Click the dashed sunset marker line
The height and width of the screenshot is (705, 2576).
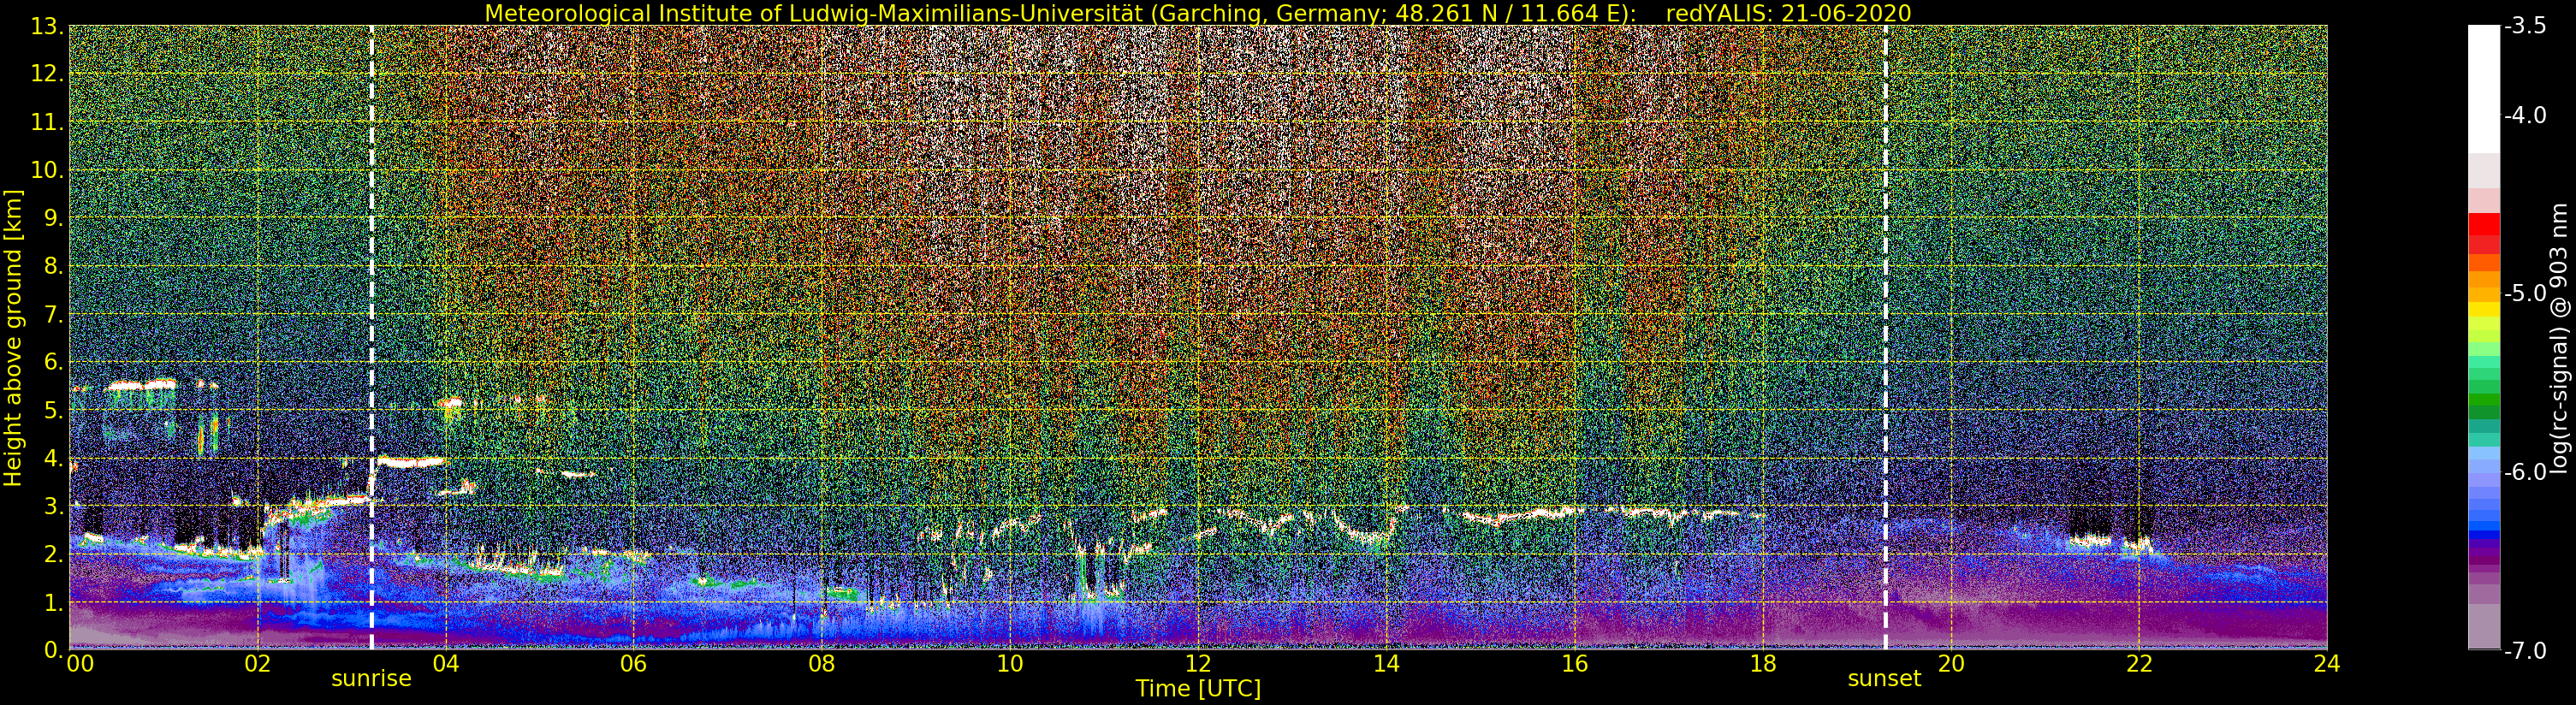[1885, 337]
